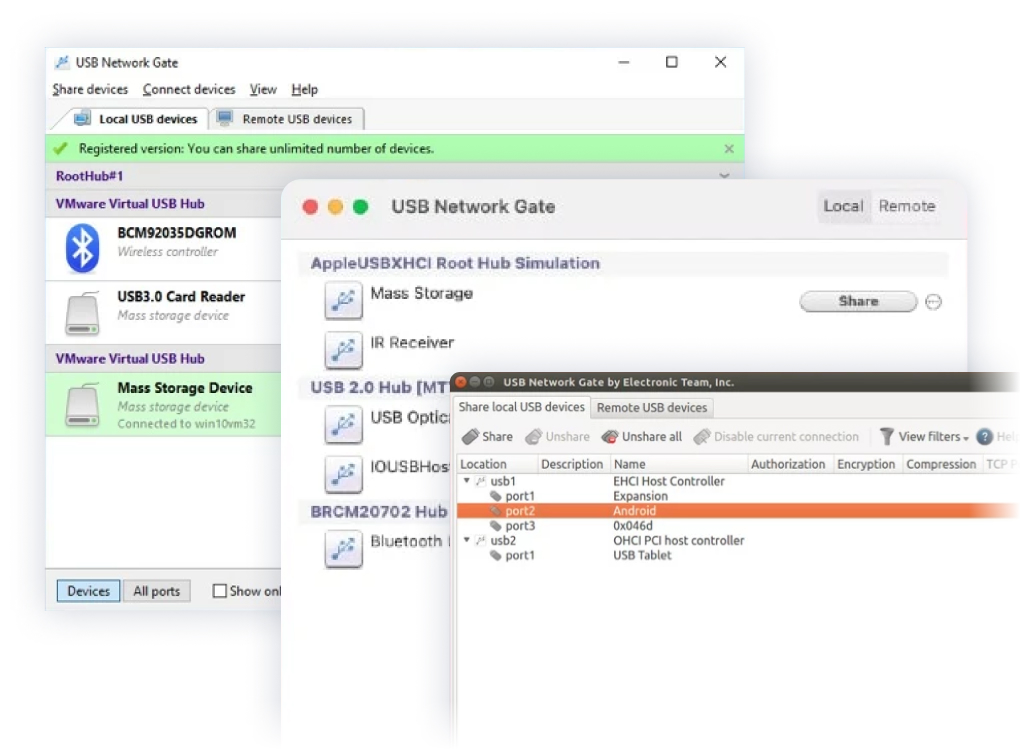Select the USB3.0 Card Reader drive icon
Viewport: 1020px width, 750px height.
[82, 313]
